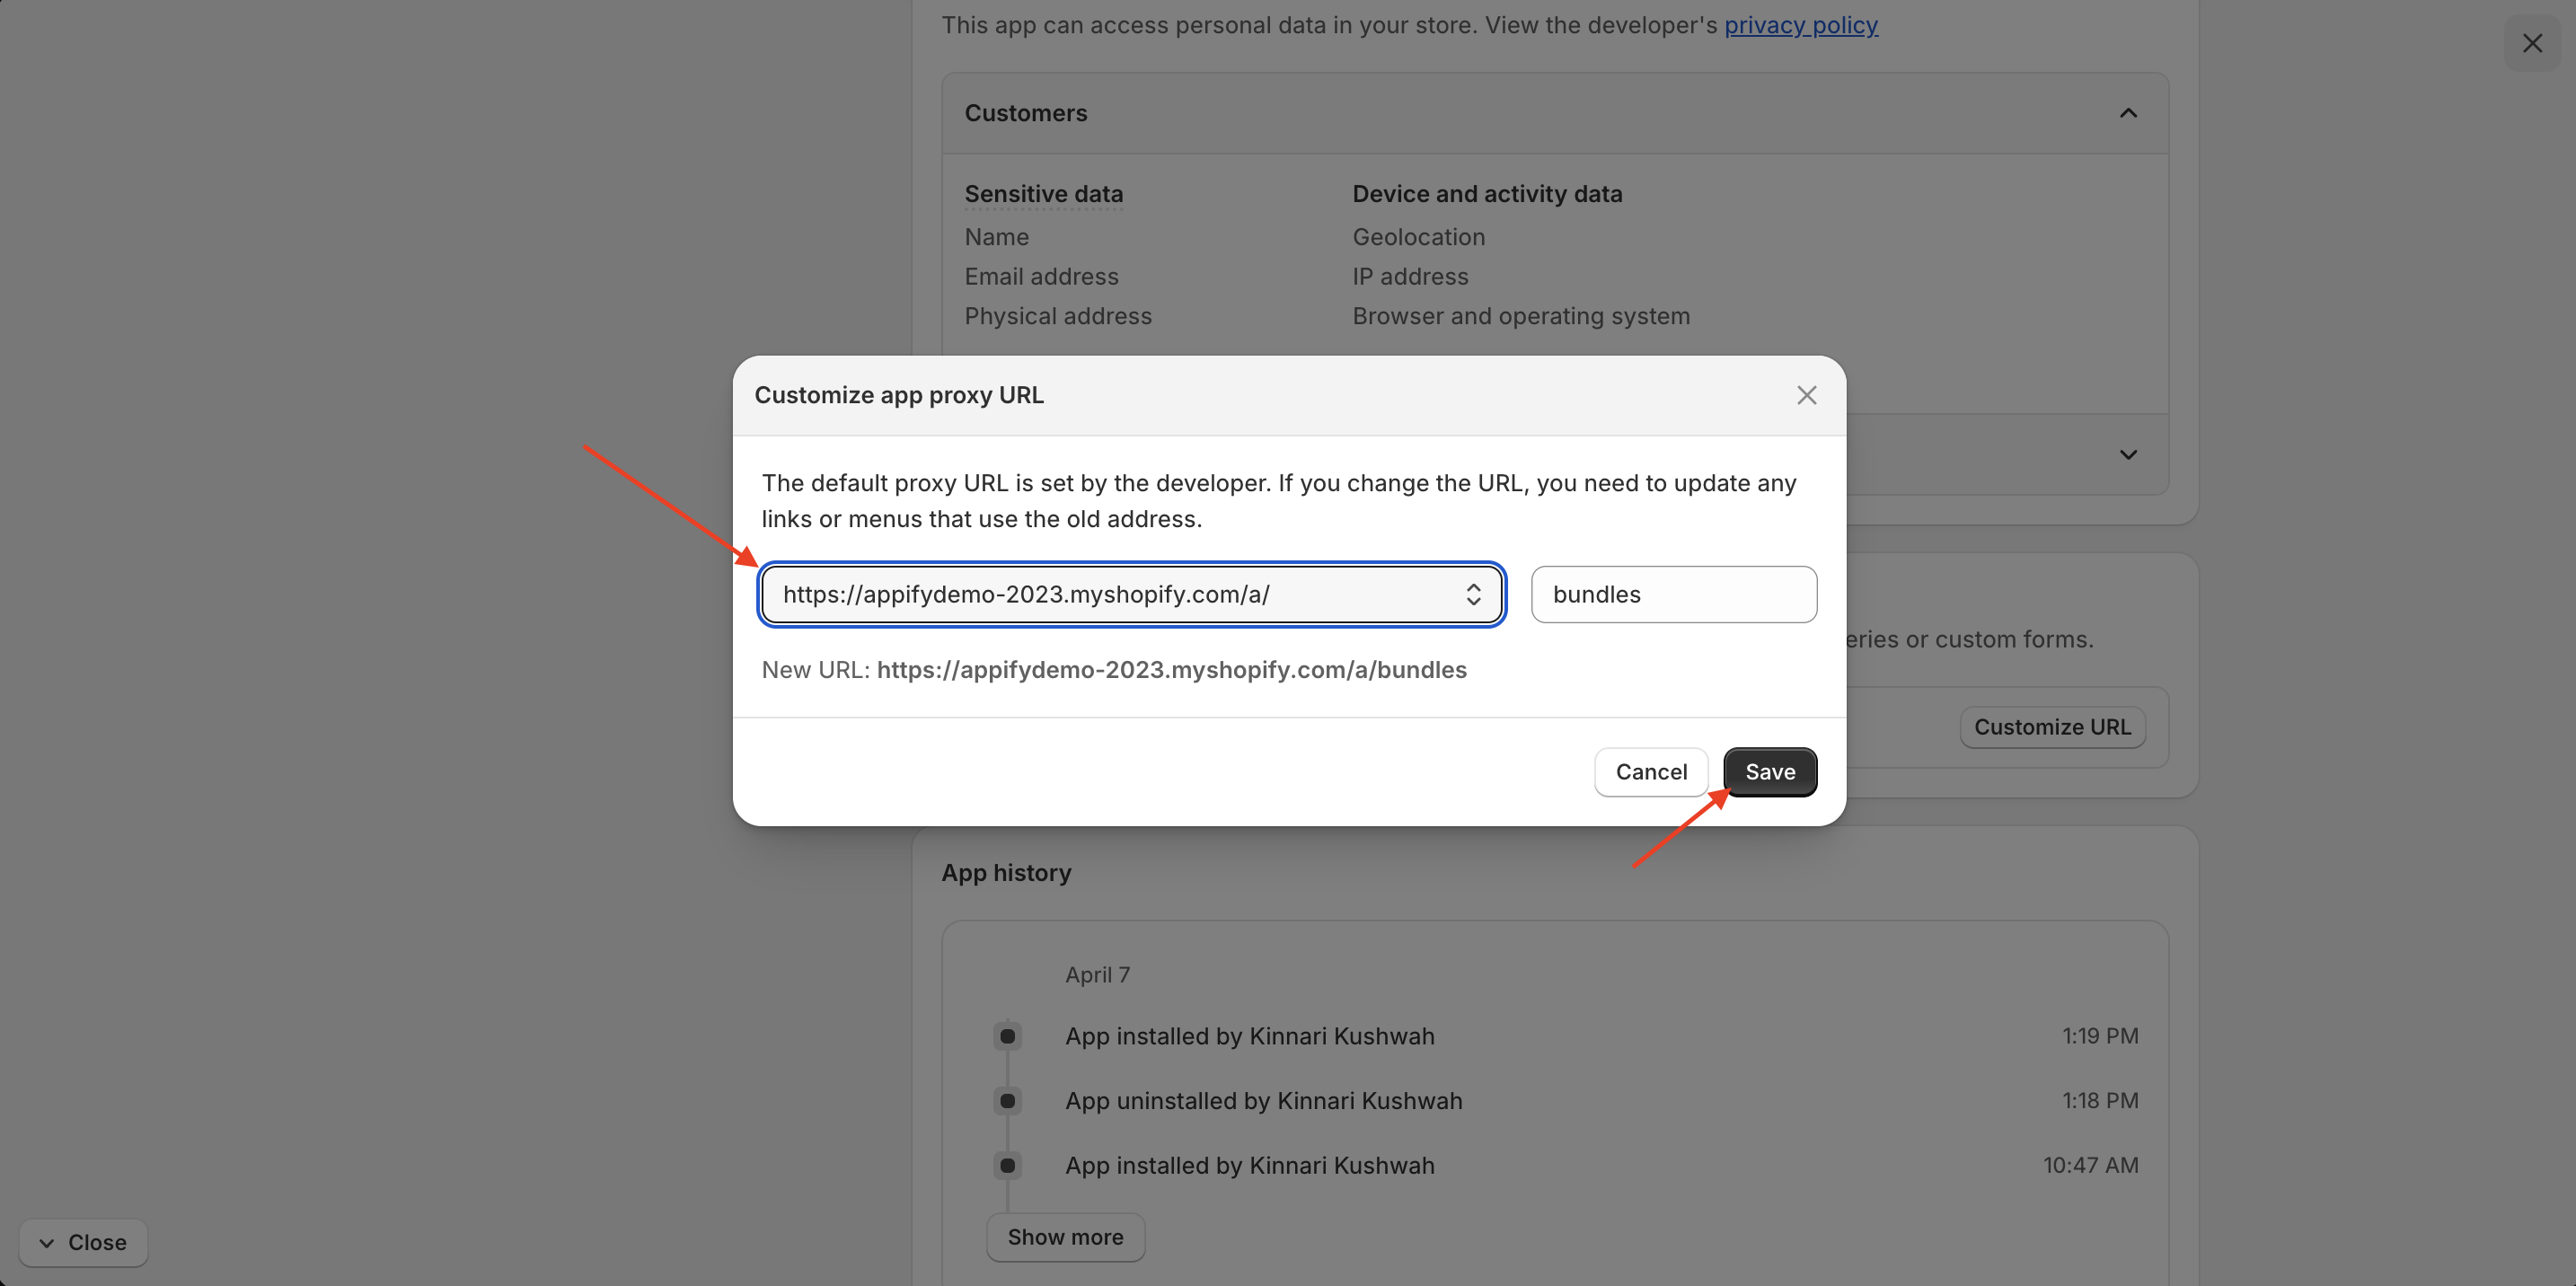This screenshot has width=2576, height=1286.
Task: Click the Sensitive data heading tooltip
Action: tap(1043, 194)
